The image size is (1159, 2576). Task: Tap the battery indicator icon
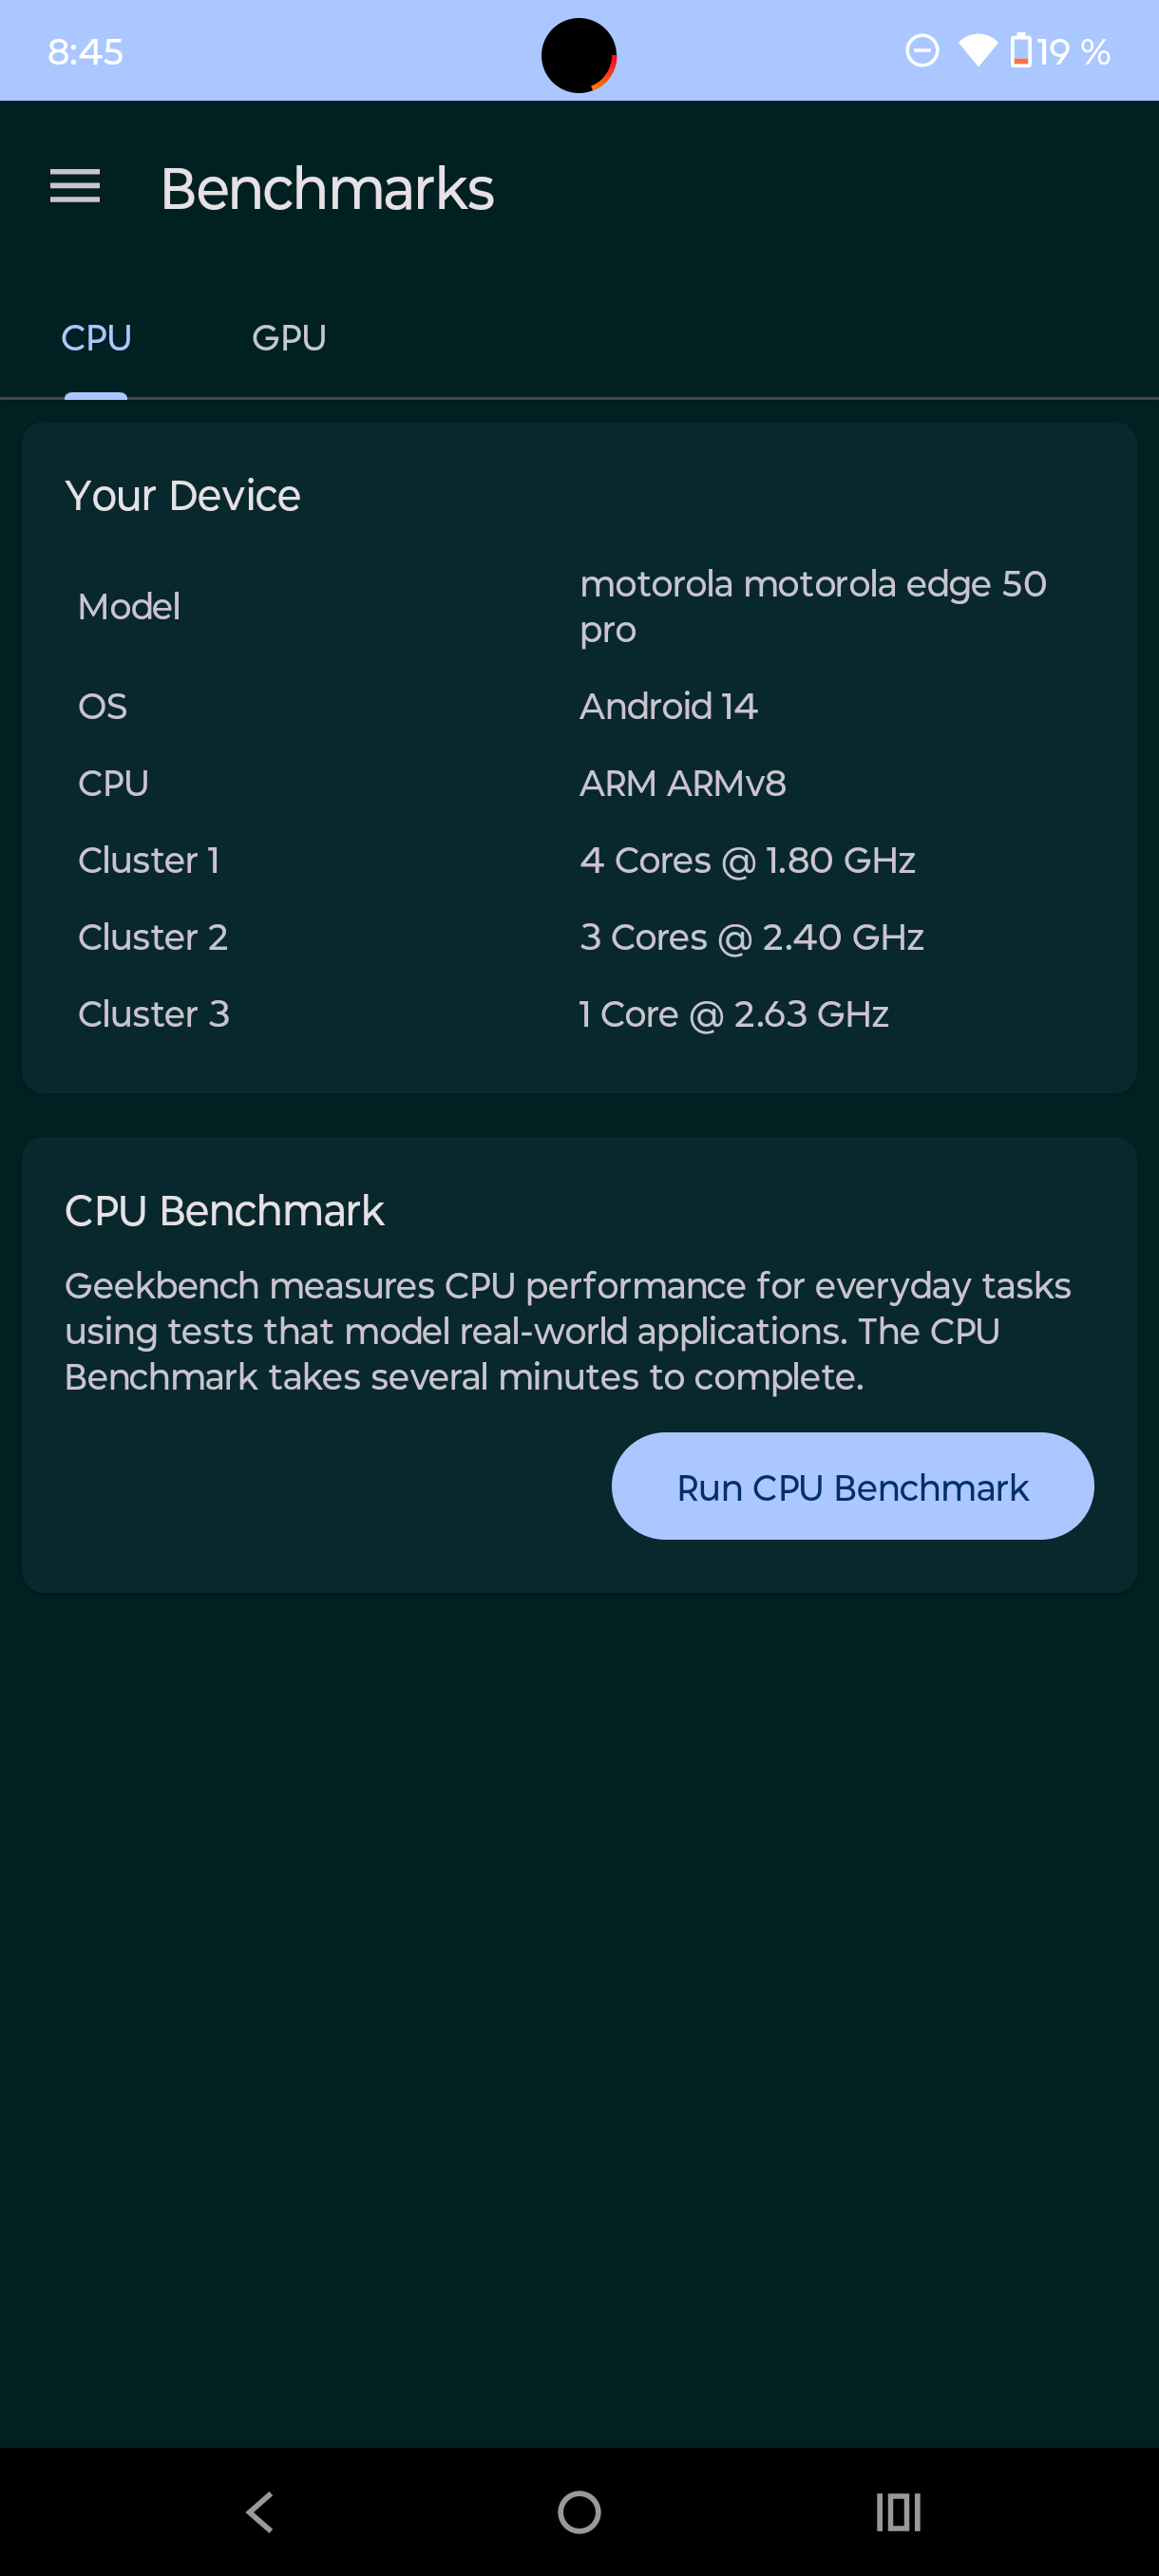tap(1020, 50)
